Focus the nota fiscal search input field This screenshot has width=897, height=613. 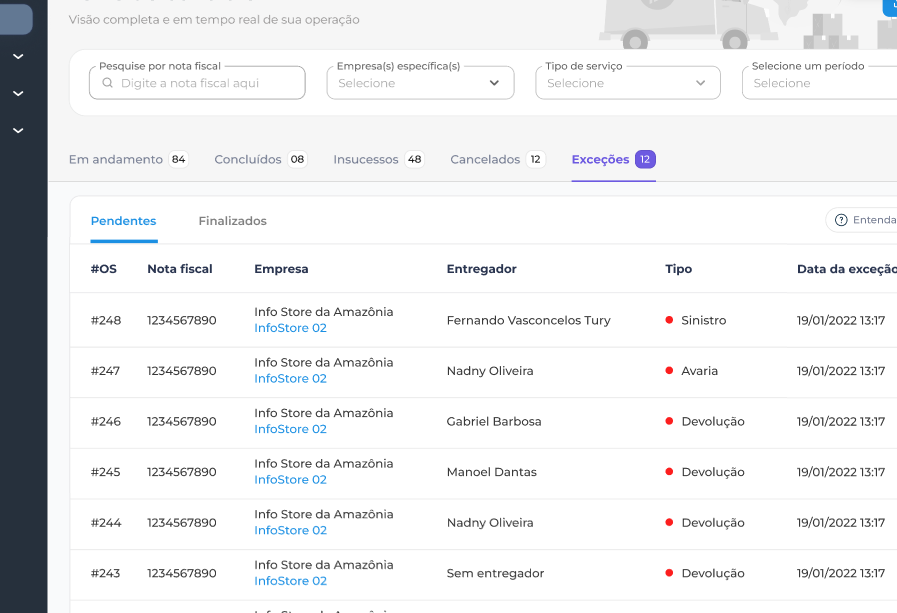click(205, 83)
